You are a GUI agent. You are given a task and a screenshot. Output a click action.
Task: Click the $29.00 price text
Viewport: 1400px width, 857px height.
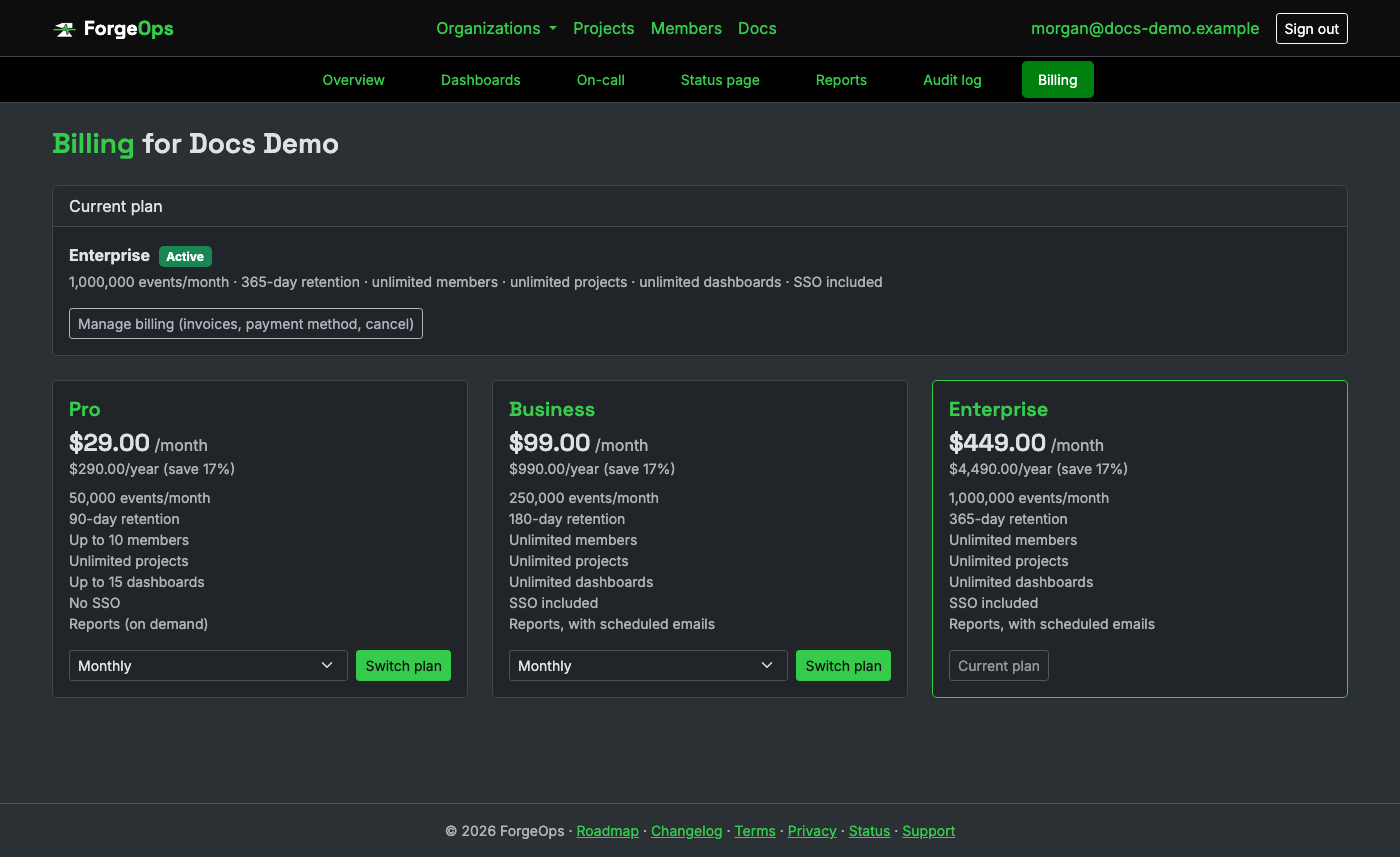(109, 443)
